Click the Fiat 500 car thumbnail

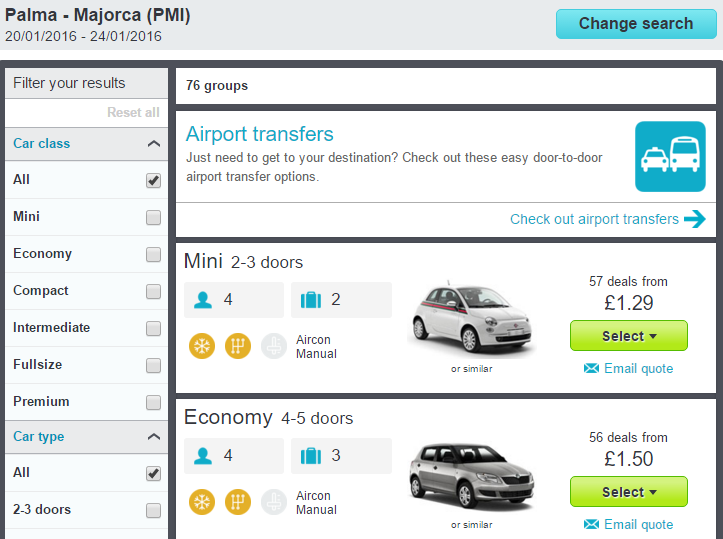(472, 319)
